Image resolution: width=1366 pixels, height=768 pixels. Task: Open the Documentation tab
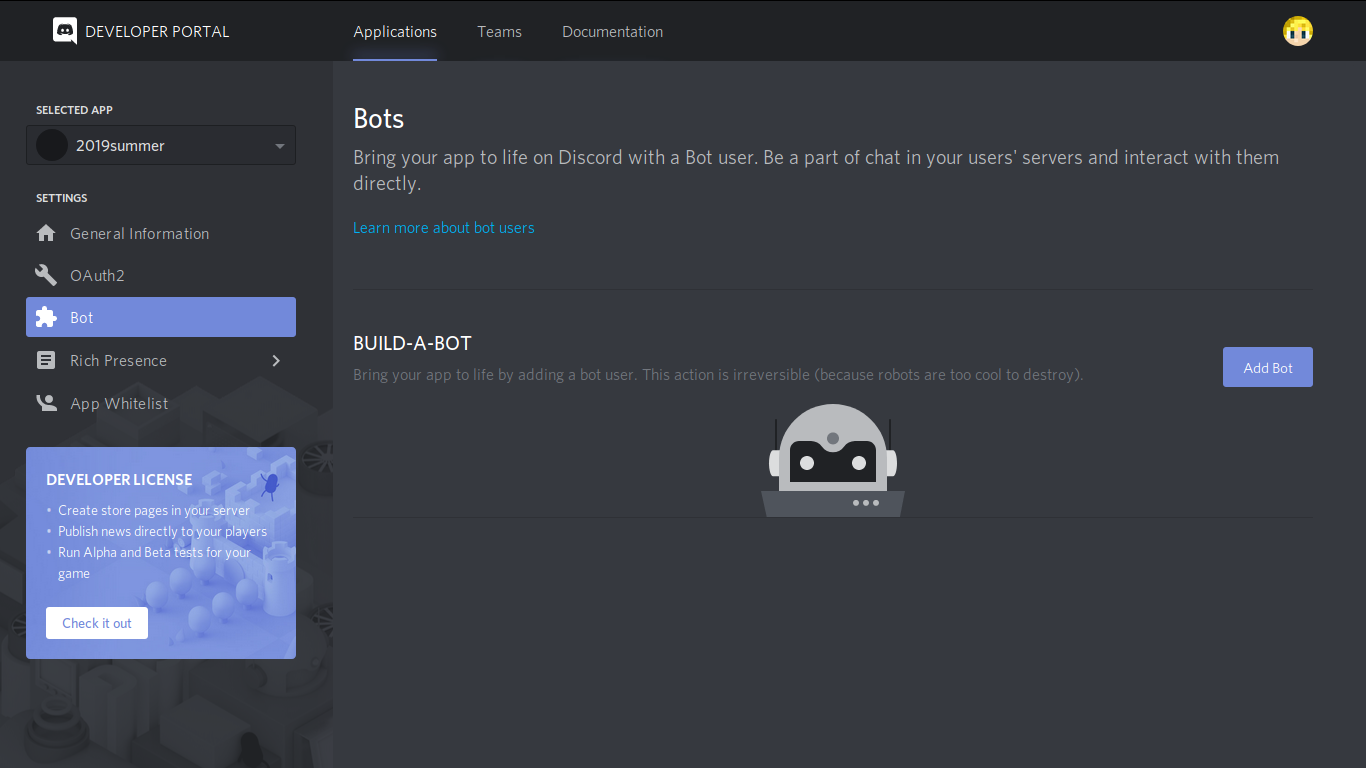tap(612, 31)
